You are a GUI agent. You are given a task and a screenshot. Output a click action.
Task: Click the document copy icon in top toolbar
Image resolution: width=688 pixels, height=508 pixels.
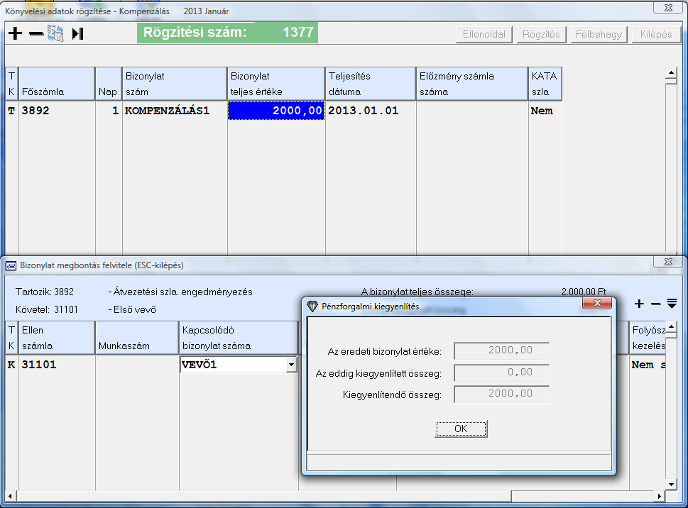(55, 33)
